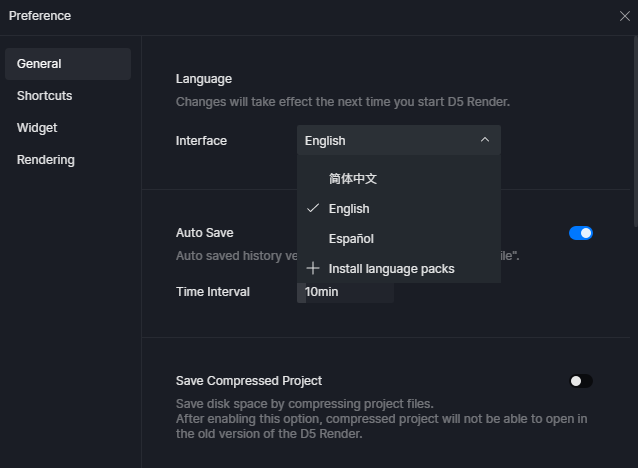Click the chevron arrow of Interface dropdown
Screen dimensions: 638x468
click(x=485, y=140)
